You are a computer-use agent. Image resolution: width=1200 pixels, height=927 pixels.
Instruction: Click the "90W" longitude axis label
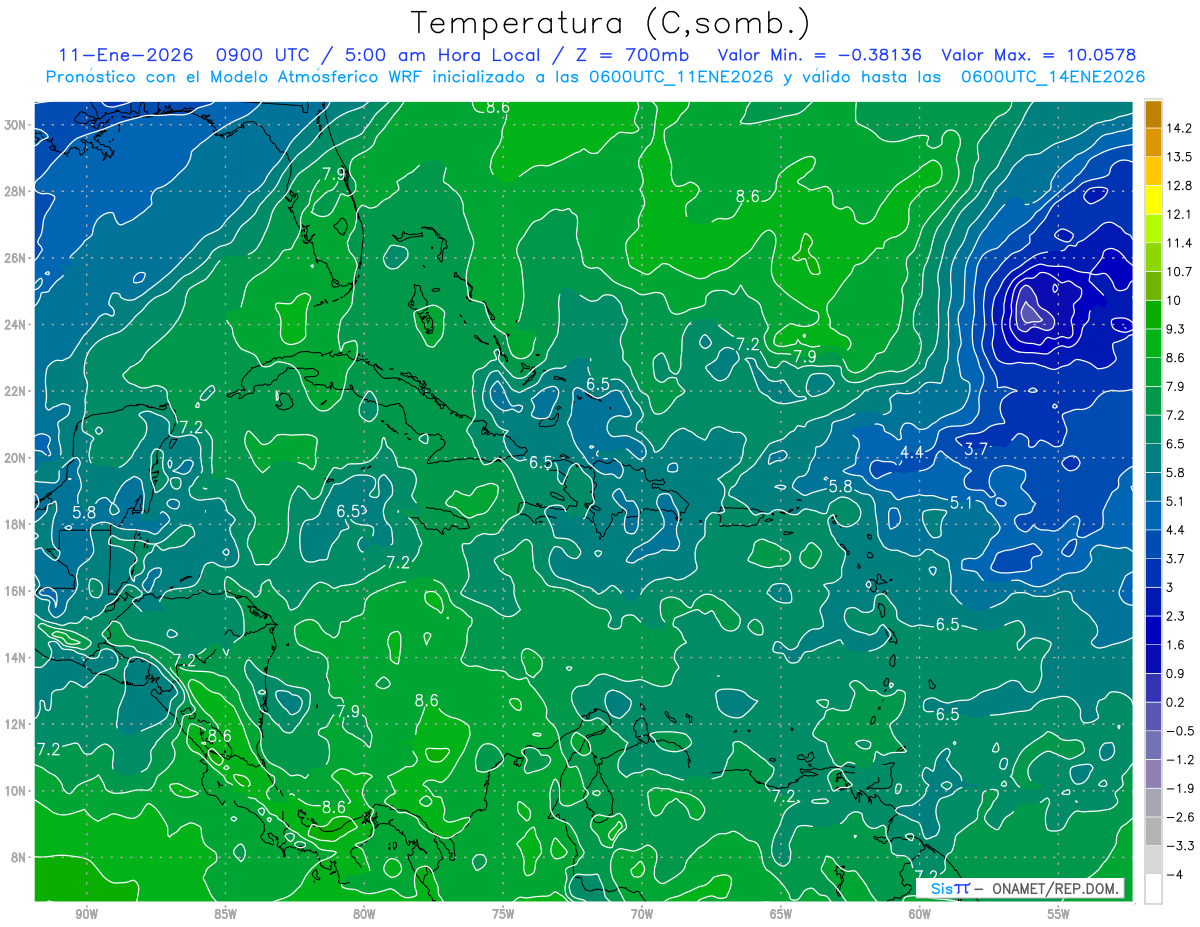pos(86,914)
